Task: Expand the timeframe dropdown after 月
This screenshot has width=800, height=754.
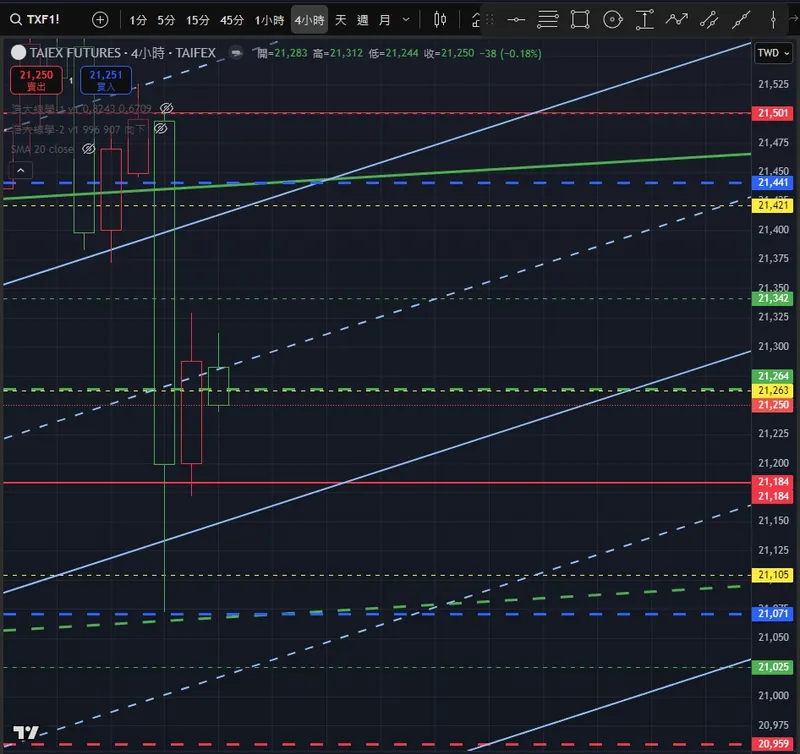Action: (406, 20)
